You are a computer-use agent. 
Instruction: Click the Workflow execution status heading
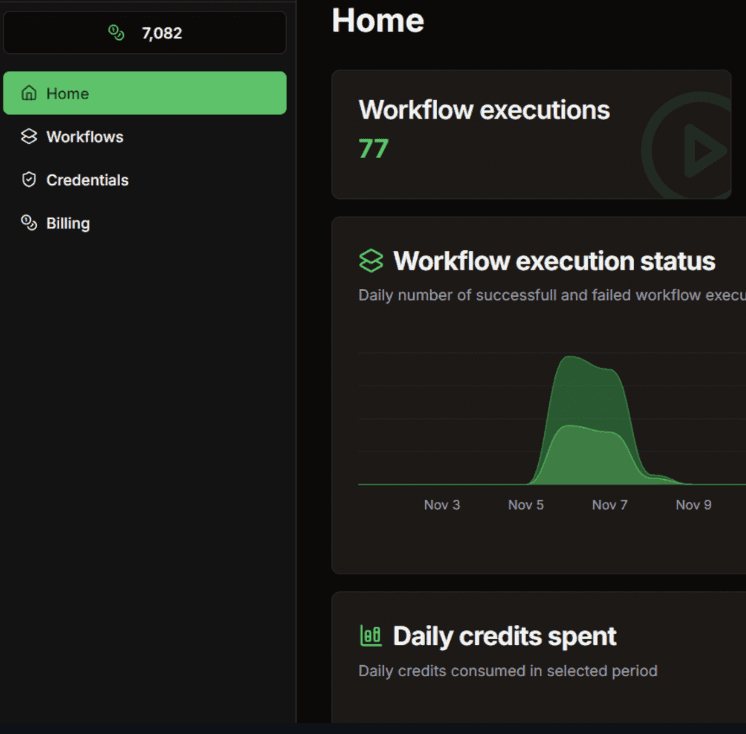click(554, 261)
